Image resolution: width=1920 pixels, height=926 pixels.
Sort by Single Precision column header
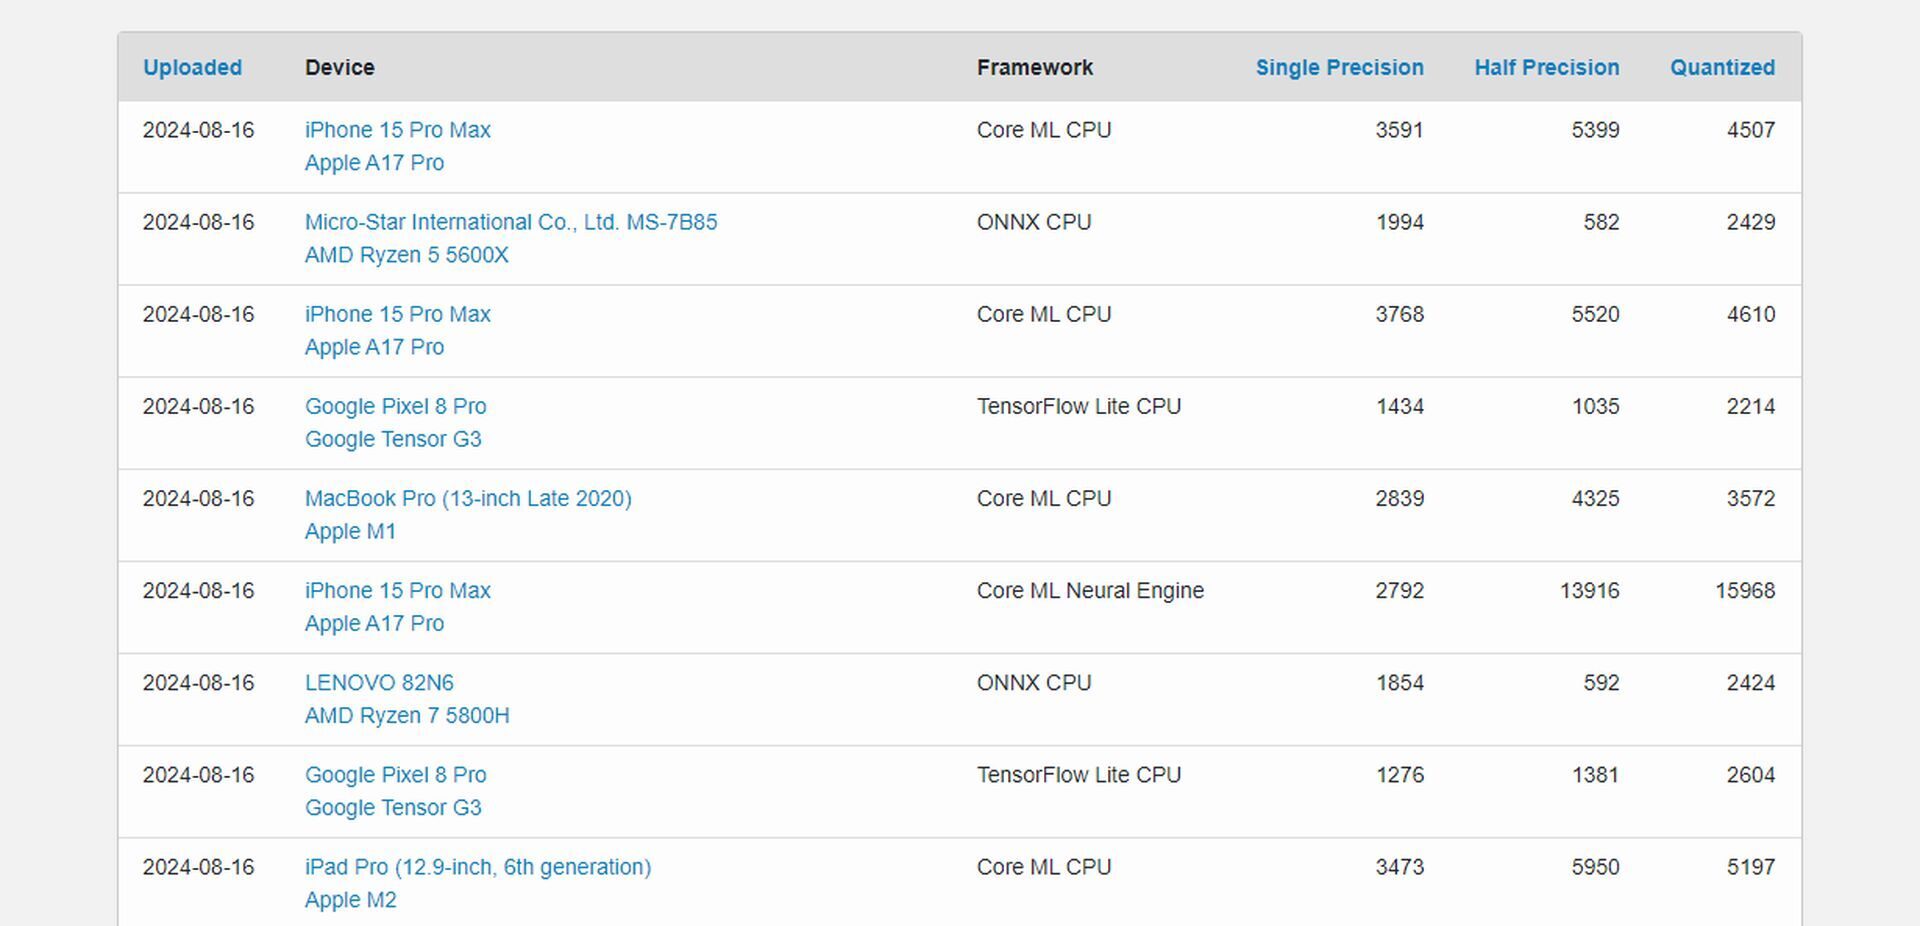tap(1339, 67)
